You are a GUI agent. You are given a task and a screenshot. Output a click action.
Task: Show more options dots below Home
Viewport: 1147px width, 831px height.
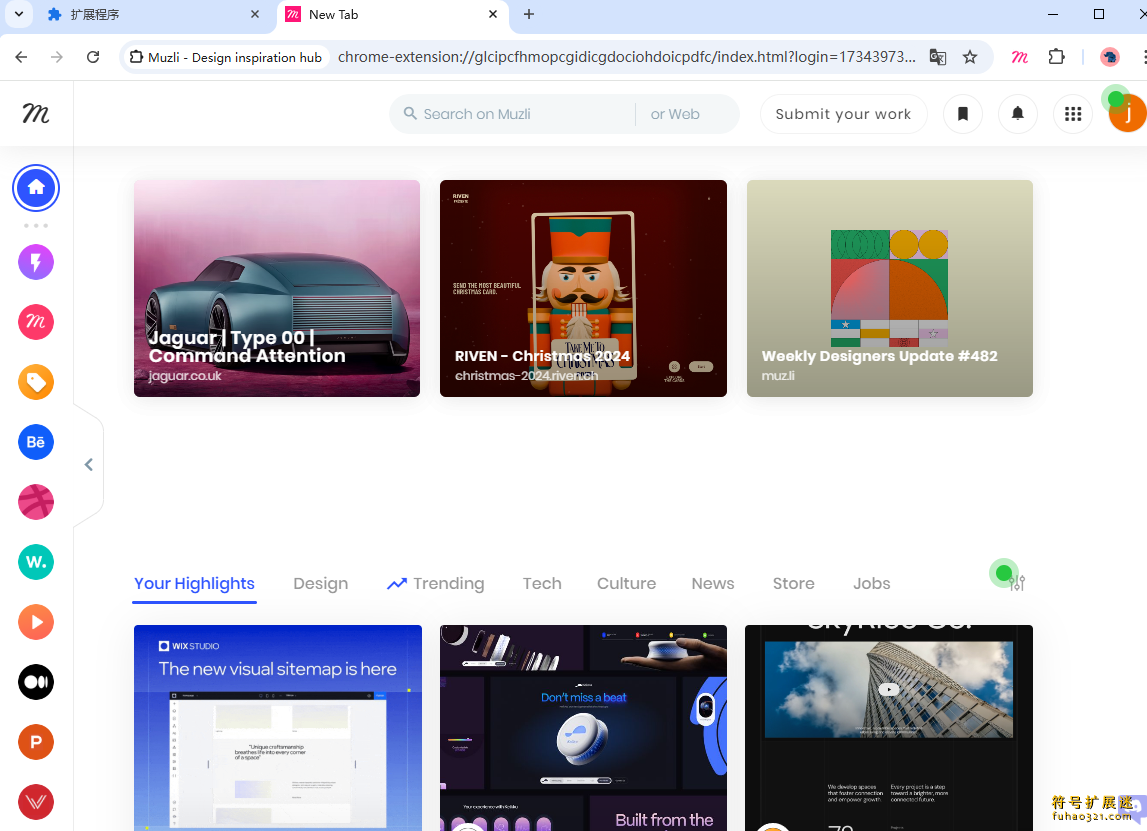[36, 225]
